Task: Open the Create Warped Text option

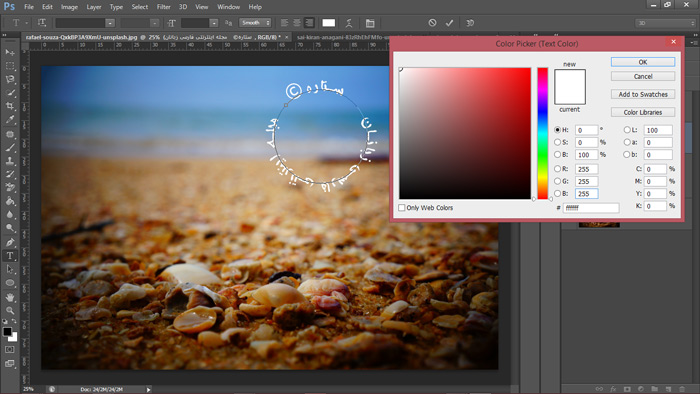Action: click(349, 23)
